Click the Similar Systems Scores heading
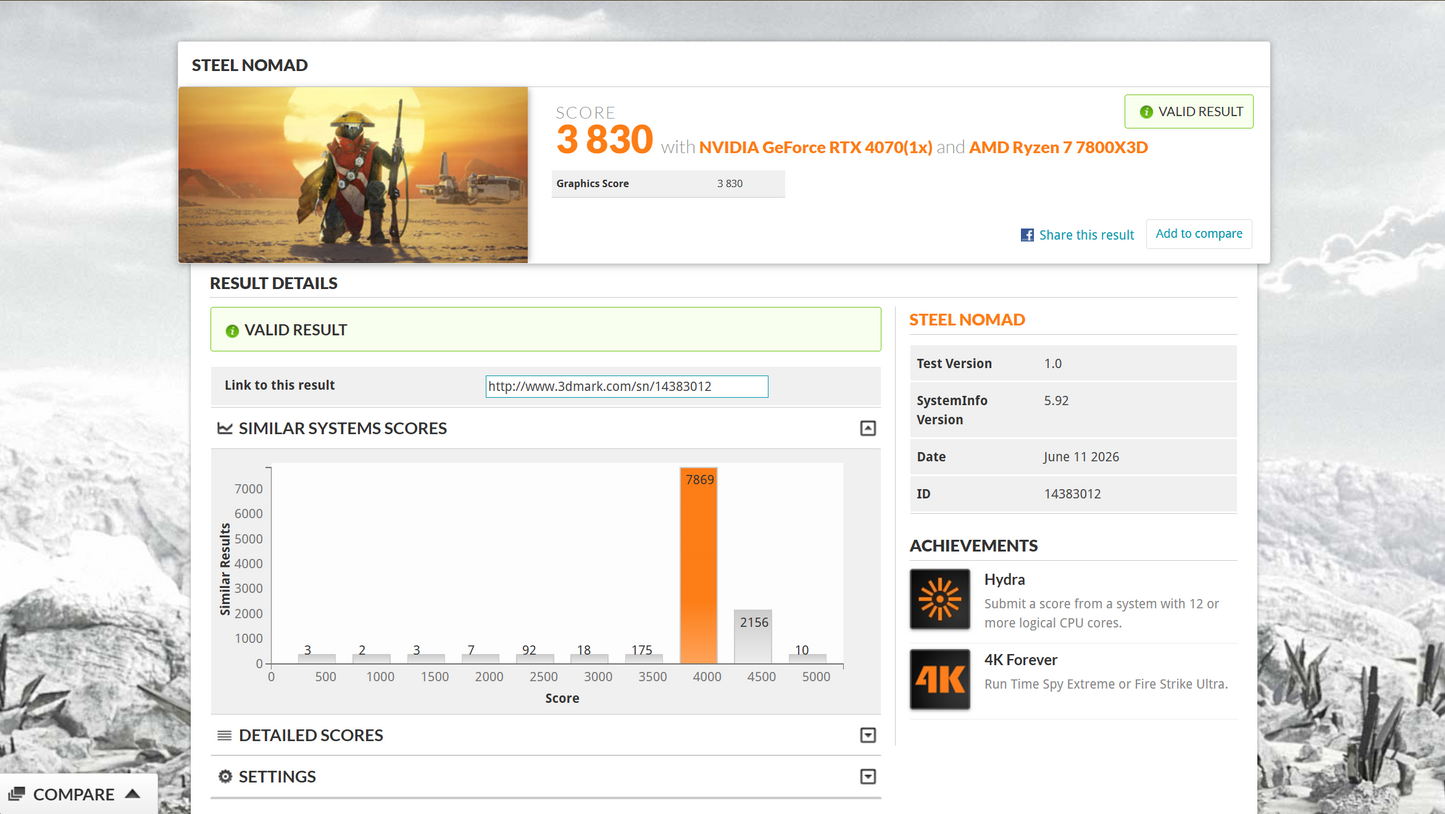 343,428
